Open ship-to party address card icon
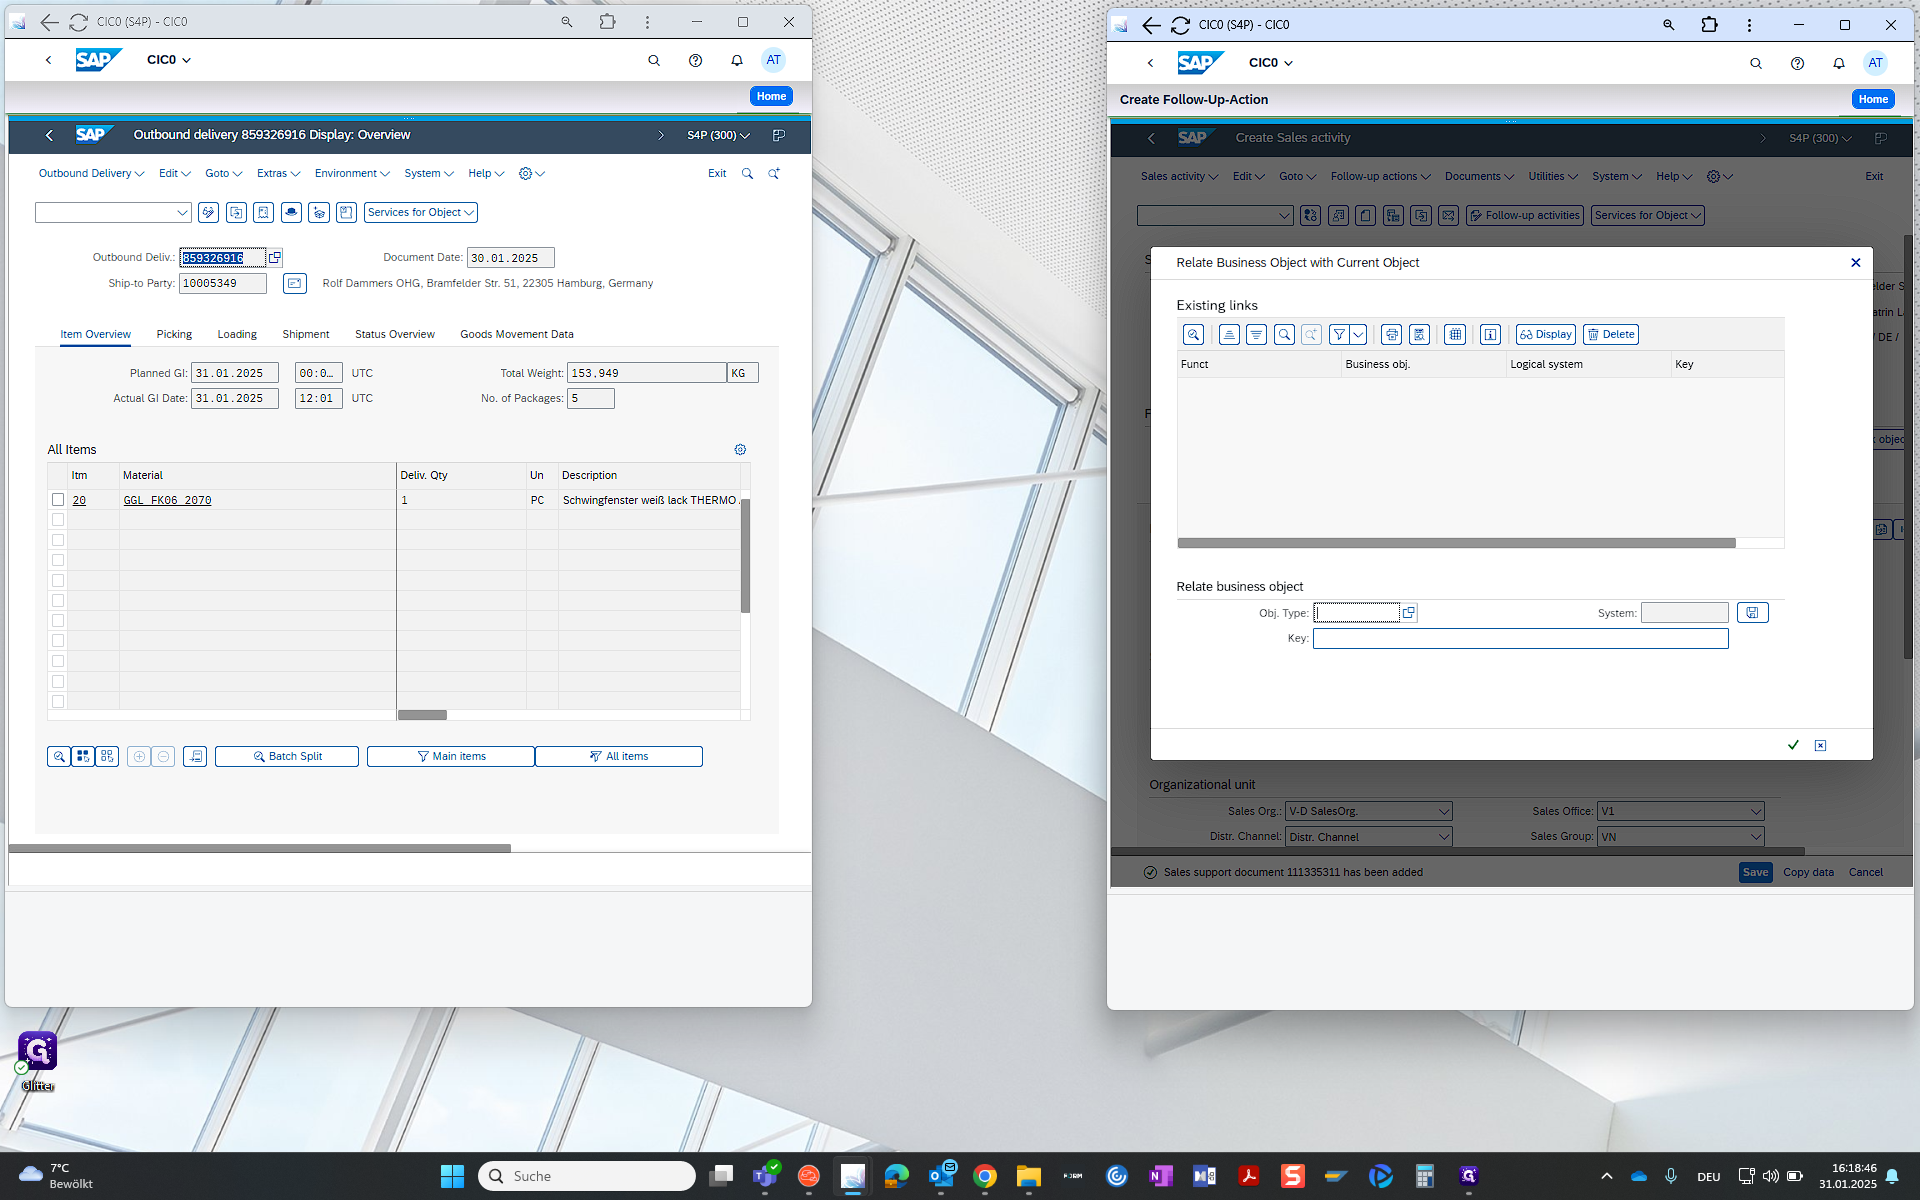Image resolution: width=1920 pixels, height=1200 pixels. pos(294,284)
